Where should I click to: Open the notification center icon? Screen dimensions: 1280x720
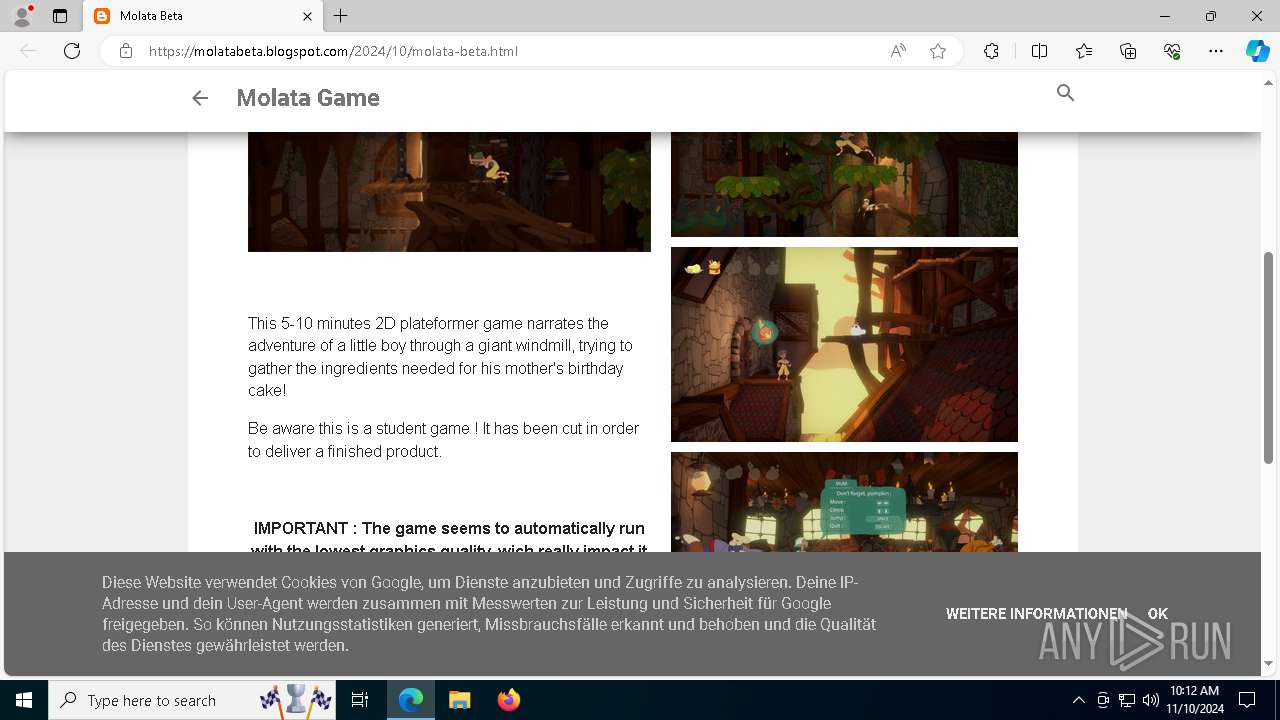(1247, 700)
